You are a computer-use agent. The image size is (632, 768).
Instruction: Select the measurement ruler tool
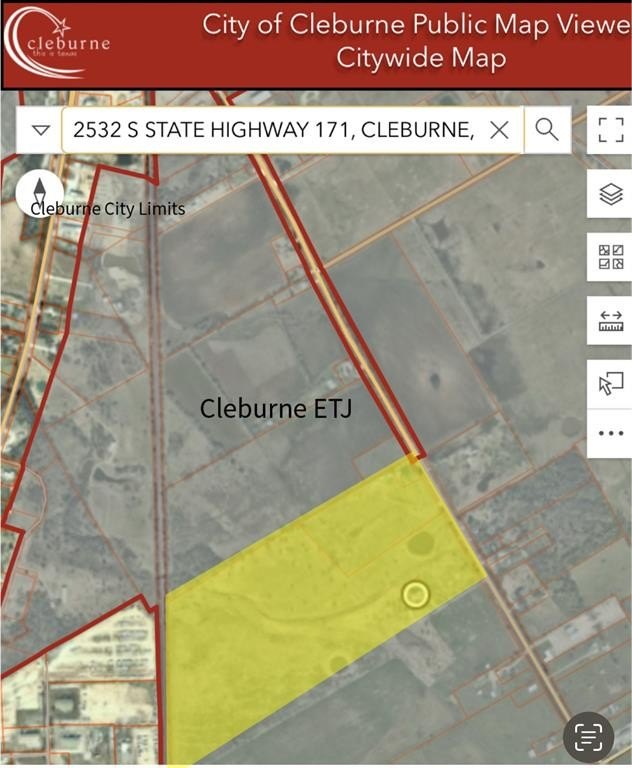[610, 321]
